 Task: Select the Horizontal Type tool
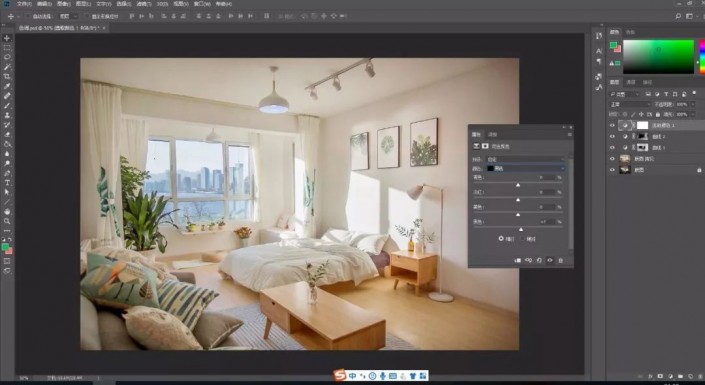[7, 183]
